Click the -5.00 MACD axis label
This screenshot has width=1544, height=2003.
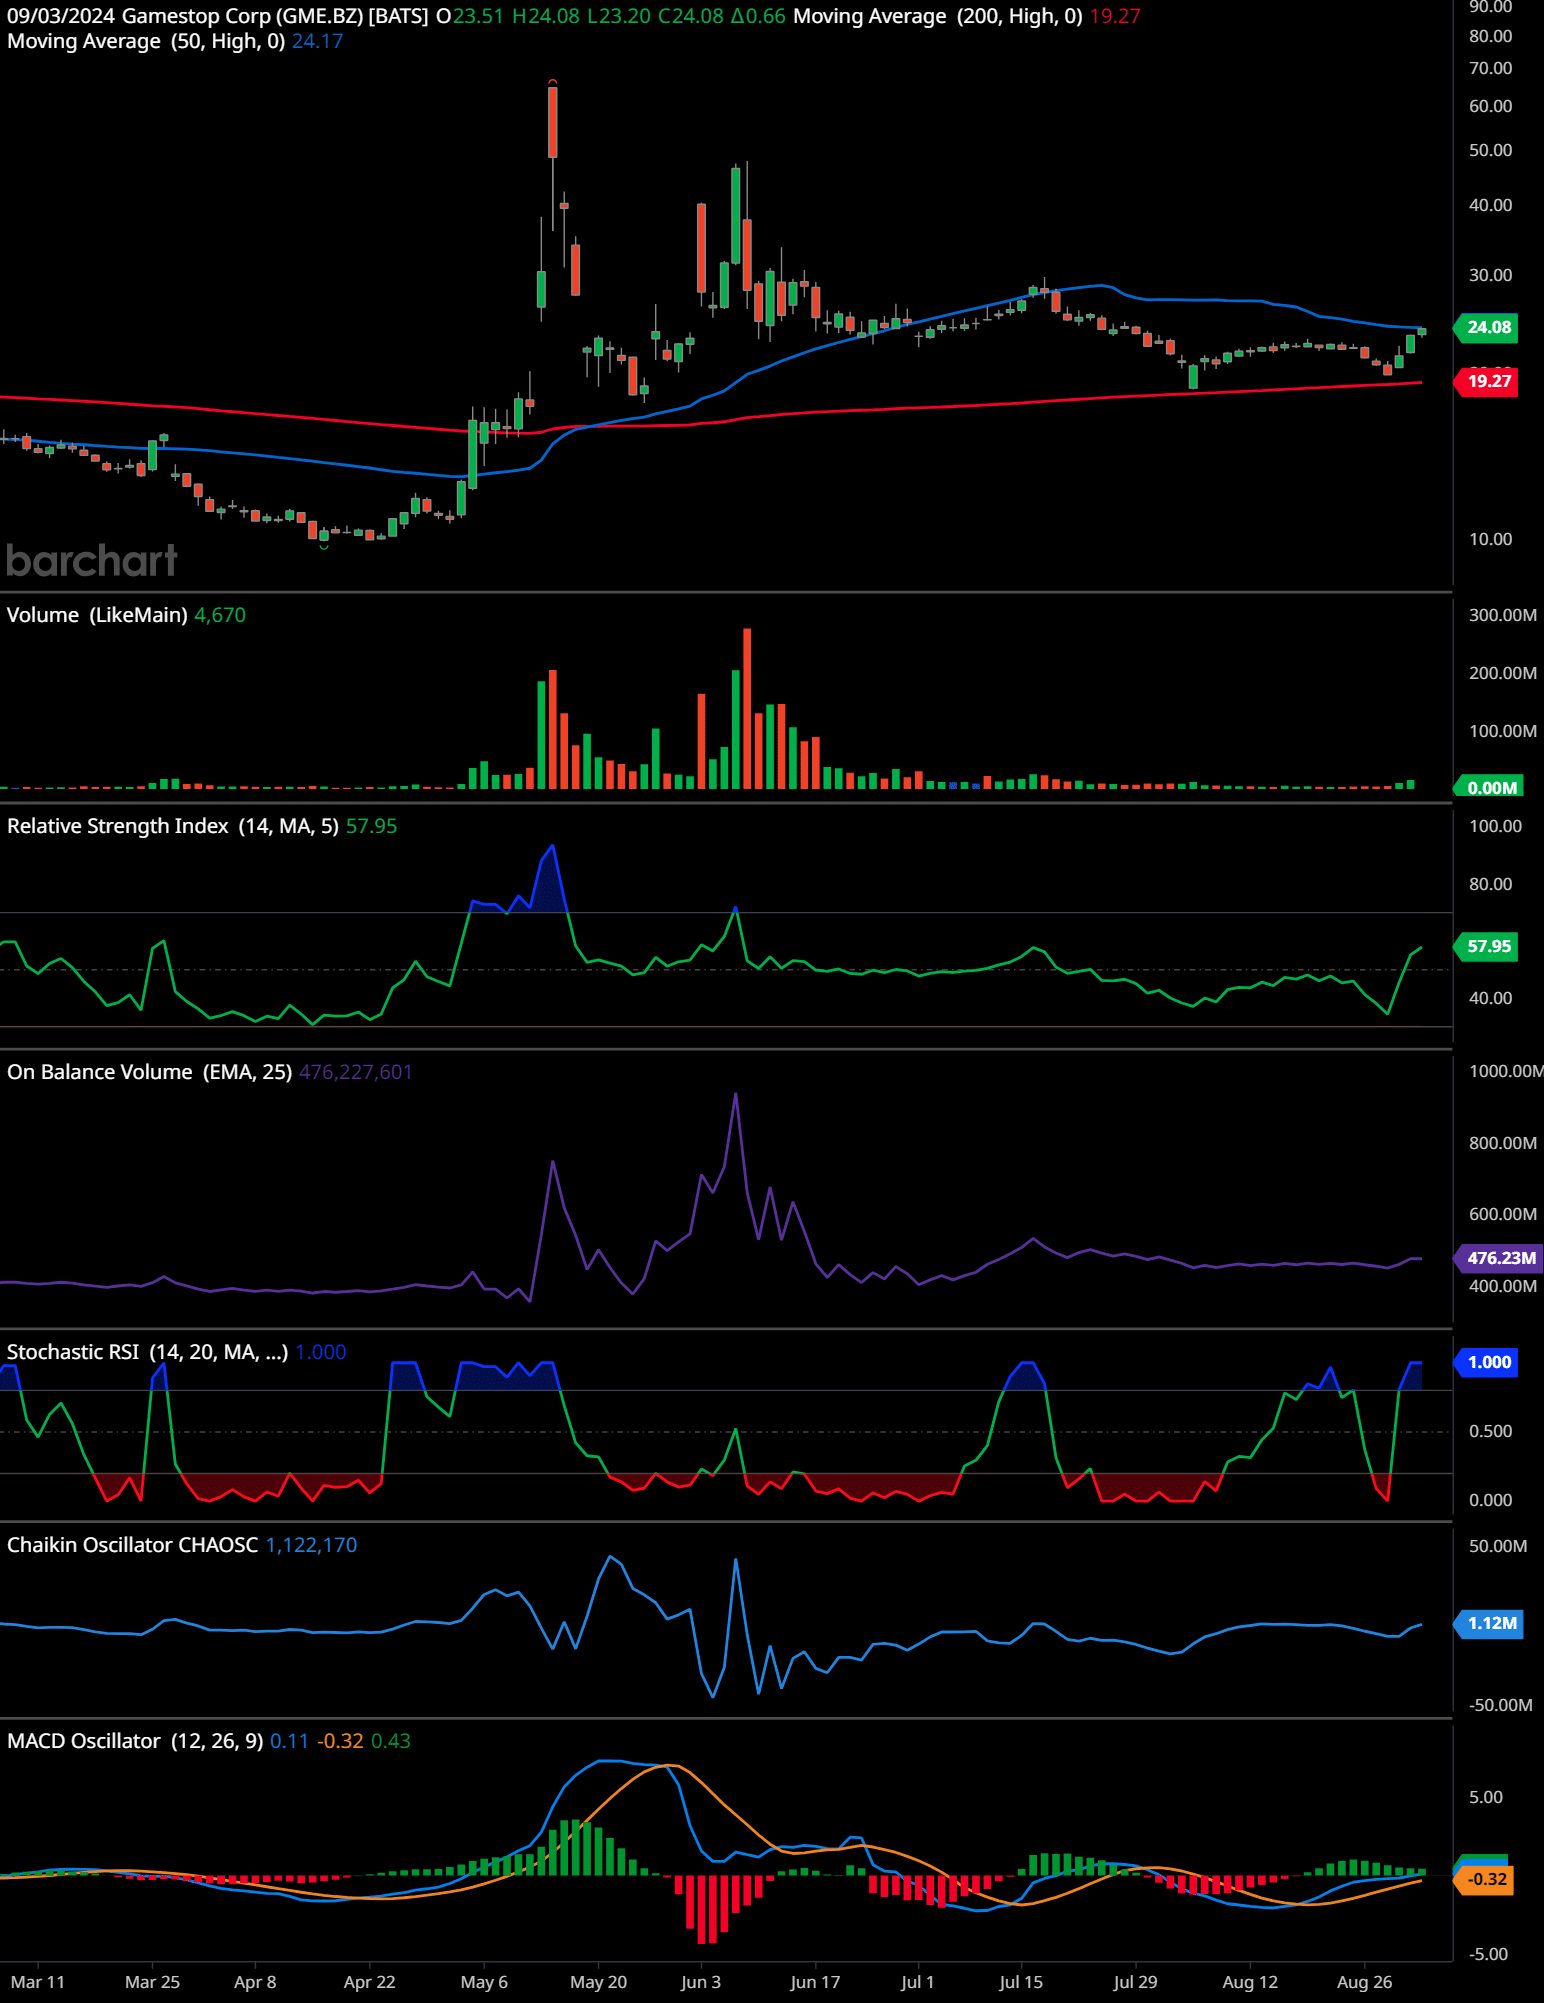click(1488, 1954)
